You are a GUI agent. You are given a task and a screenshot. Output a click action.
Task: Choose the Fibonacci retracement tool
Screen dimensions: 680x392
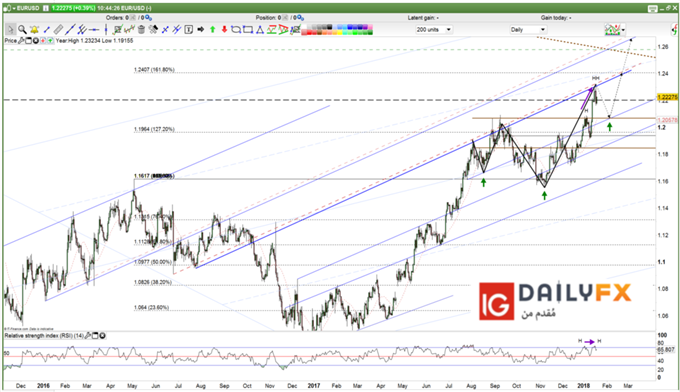[271, 29]
